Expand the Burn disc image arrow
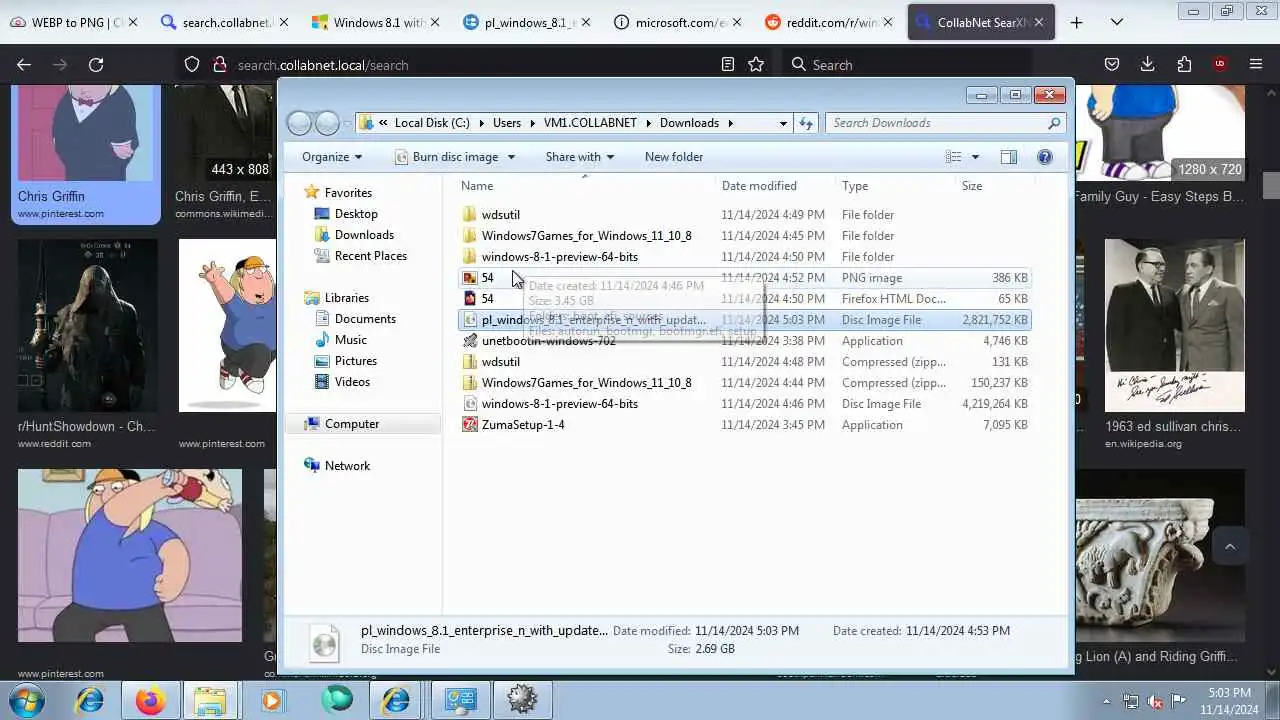This screenshot has width=1280, height=720. 511,157
